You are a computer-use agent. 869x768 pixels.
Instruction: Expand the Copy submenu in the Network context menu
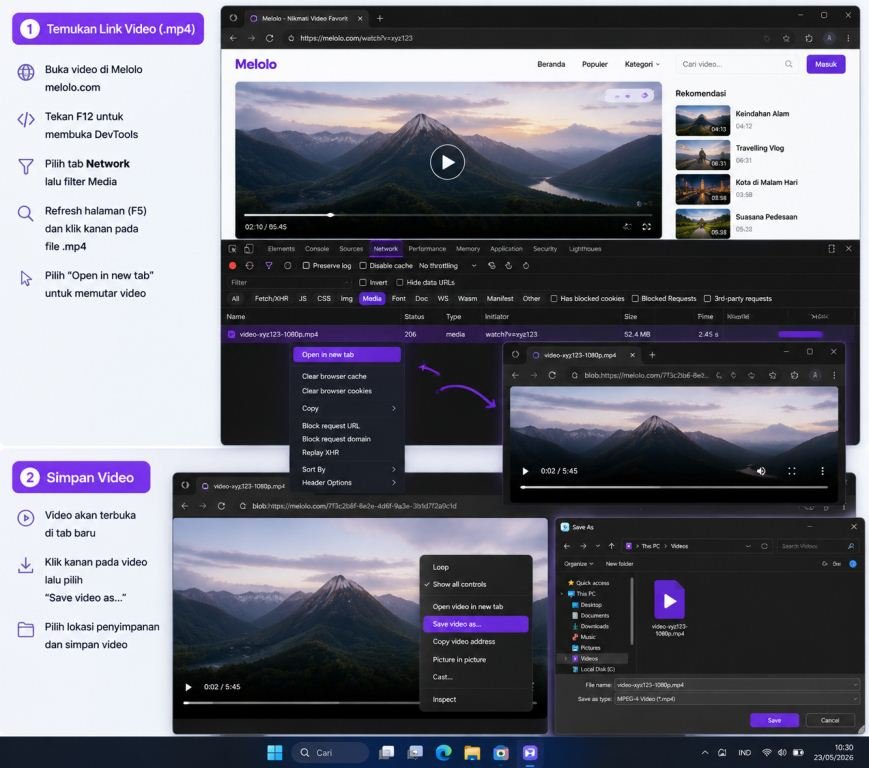[347, 408]
